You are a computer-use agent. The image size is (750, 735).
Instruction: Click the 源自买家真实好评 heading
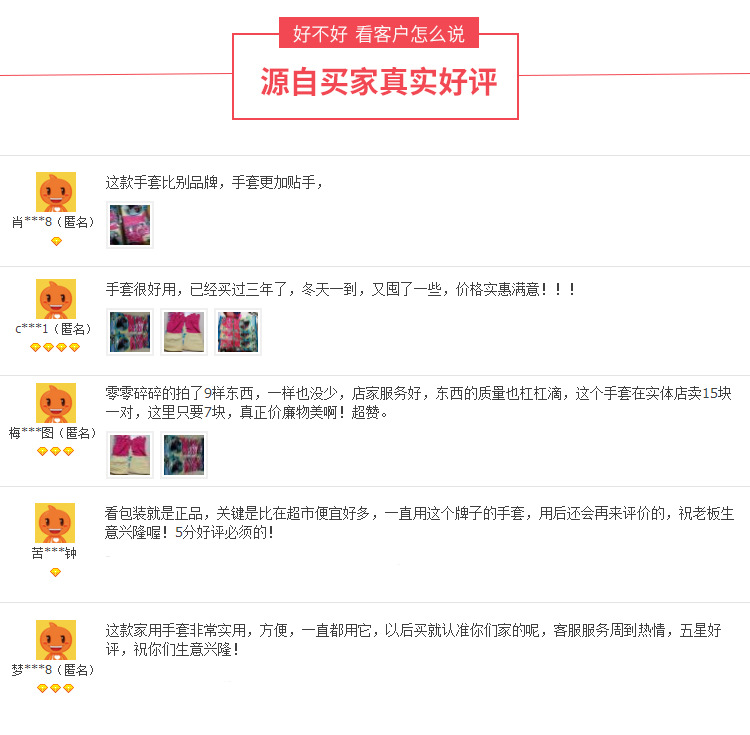pos(379,82)
